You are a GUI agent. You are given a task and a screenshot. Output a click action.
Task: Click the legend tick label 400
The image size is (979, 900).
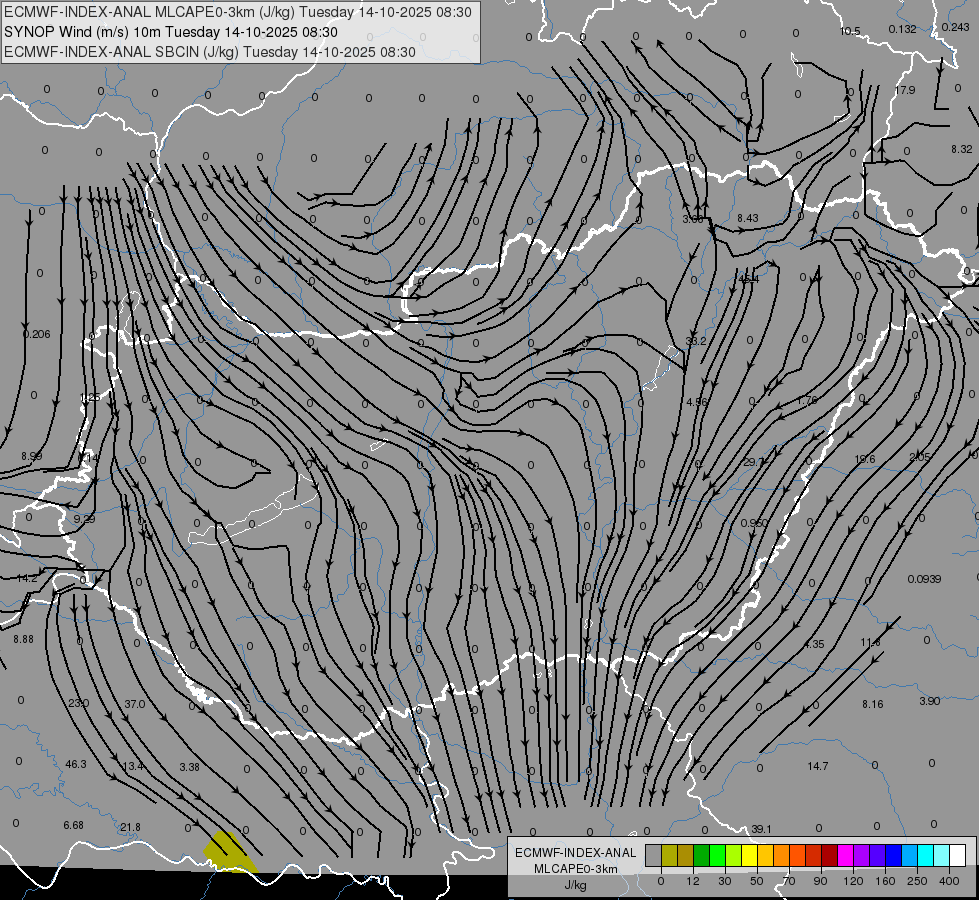(x=949, y=881)
